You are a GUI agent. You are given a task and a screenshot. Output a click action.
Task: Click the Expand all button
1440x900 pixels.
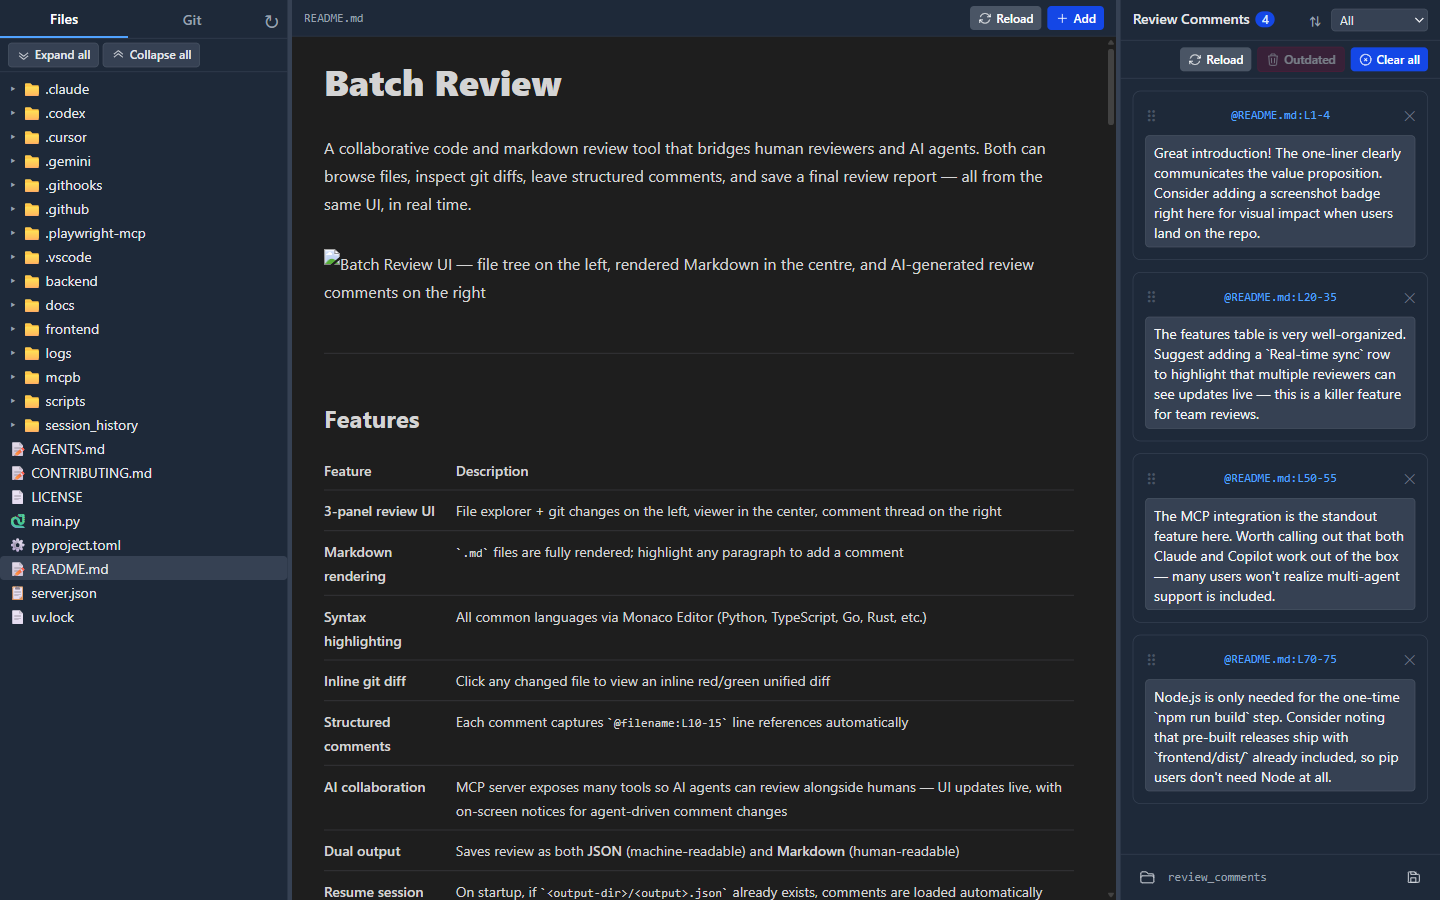(x=52, y=54)
